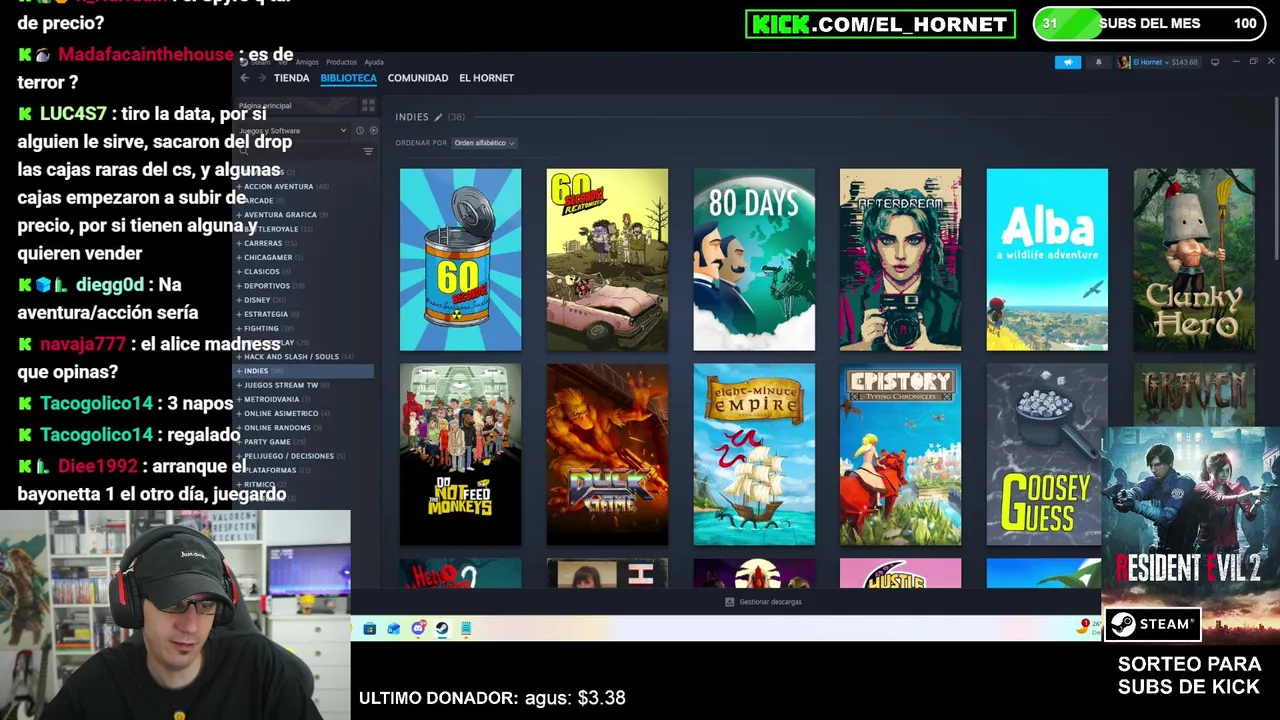Select METROIDVANIA collection
This screenshot has height=720, width=1280.
pyautogui.click(x=305, y=399)
